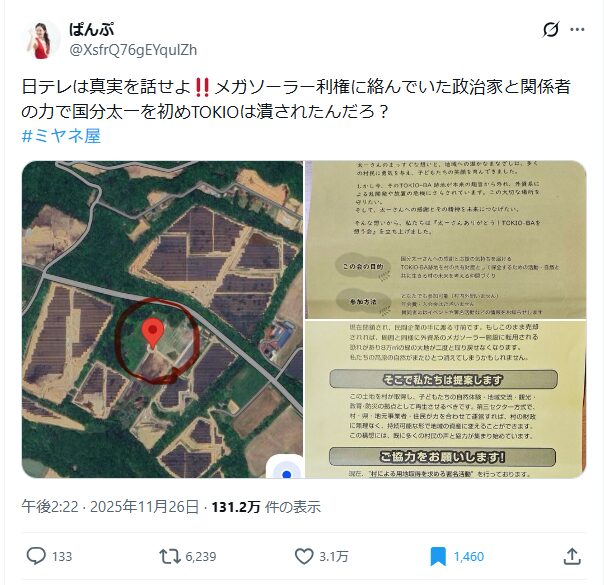604x585 pixels.
Task: Click the 6,239 repost count
Action: (x=201, y=557)
